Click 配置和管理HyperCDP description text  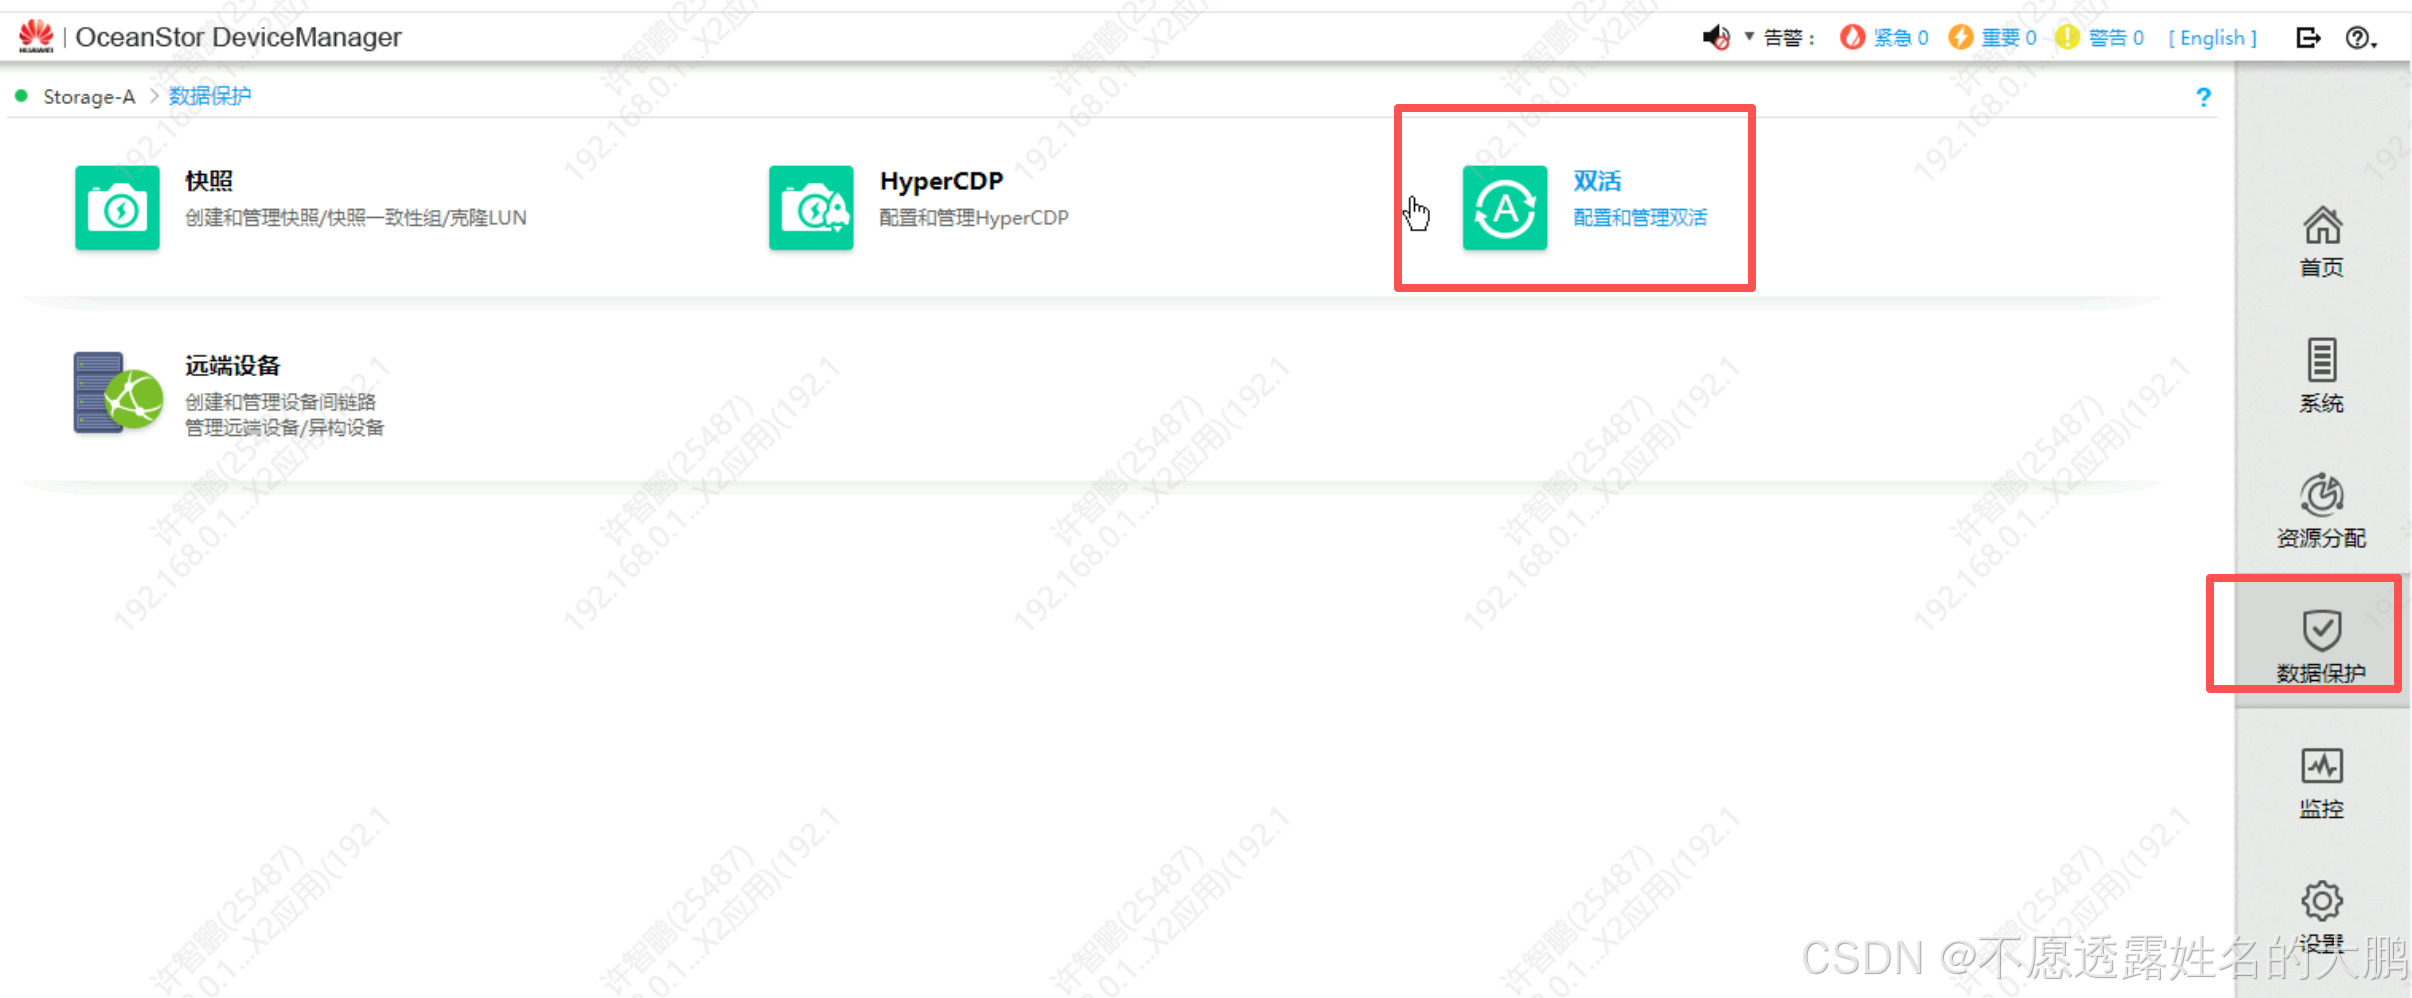[974, 217]
